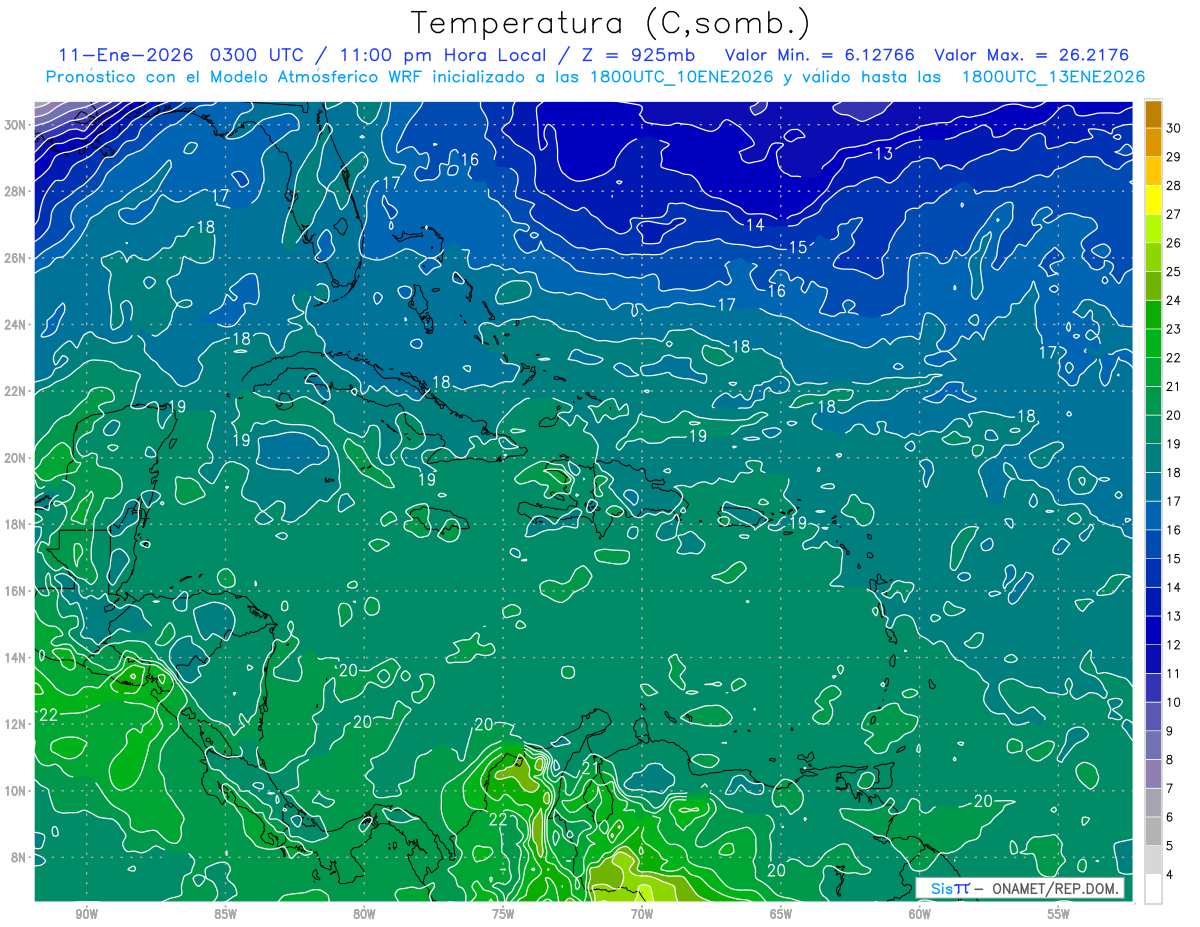Click the white swatch below 4 on color bar

(x=1153, y=889)
